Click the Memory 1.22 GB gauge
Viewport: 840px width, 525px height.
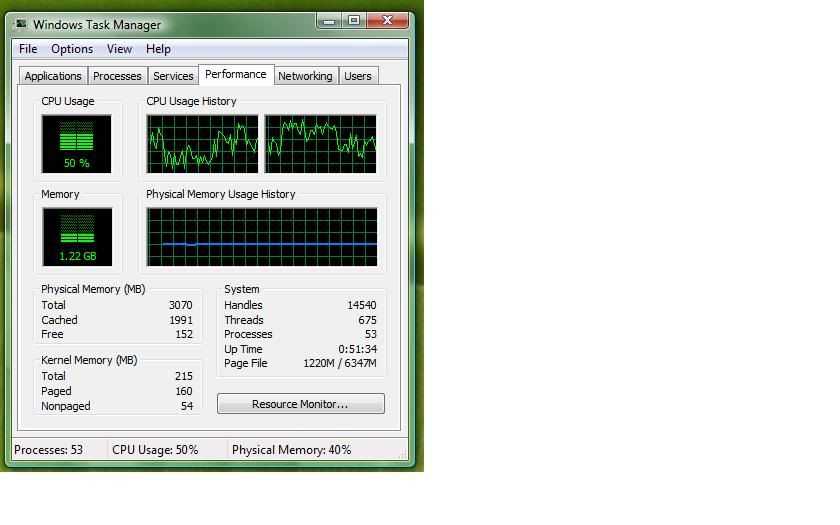76,236
